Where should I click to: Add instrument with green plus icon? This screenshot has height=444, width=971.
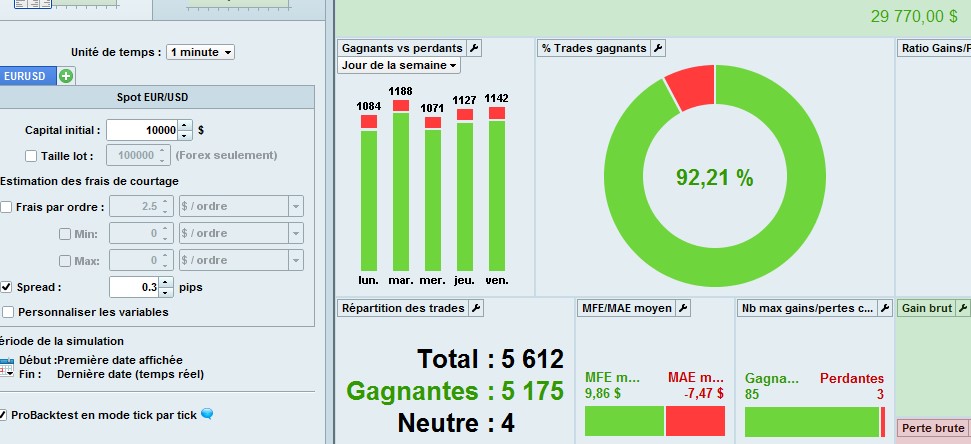(66, 76)
